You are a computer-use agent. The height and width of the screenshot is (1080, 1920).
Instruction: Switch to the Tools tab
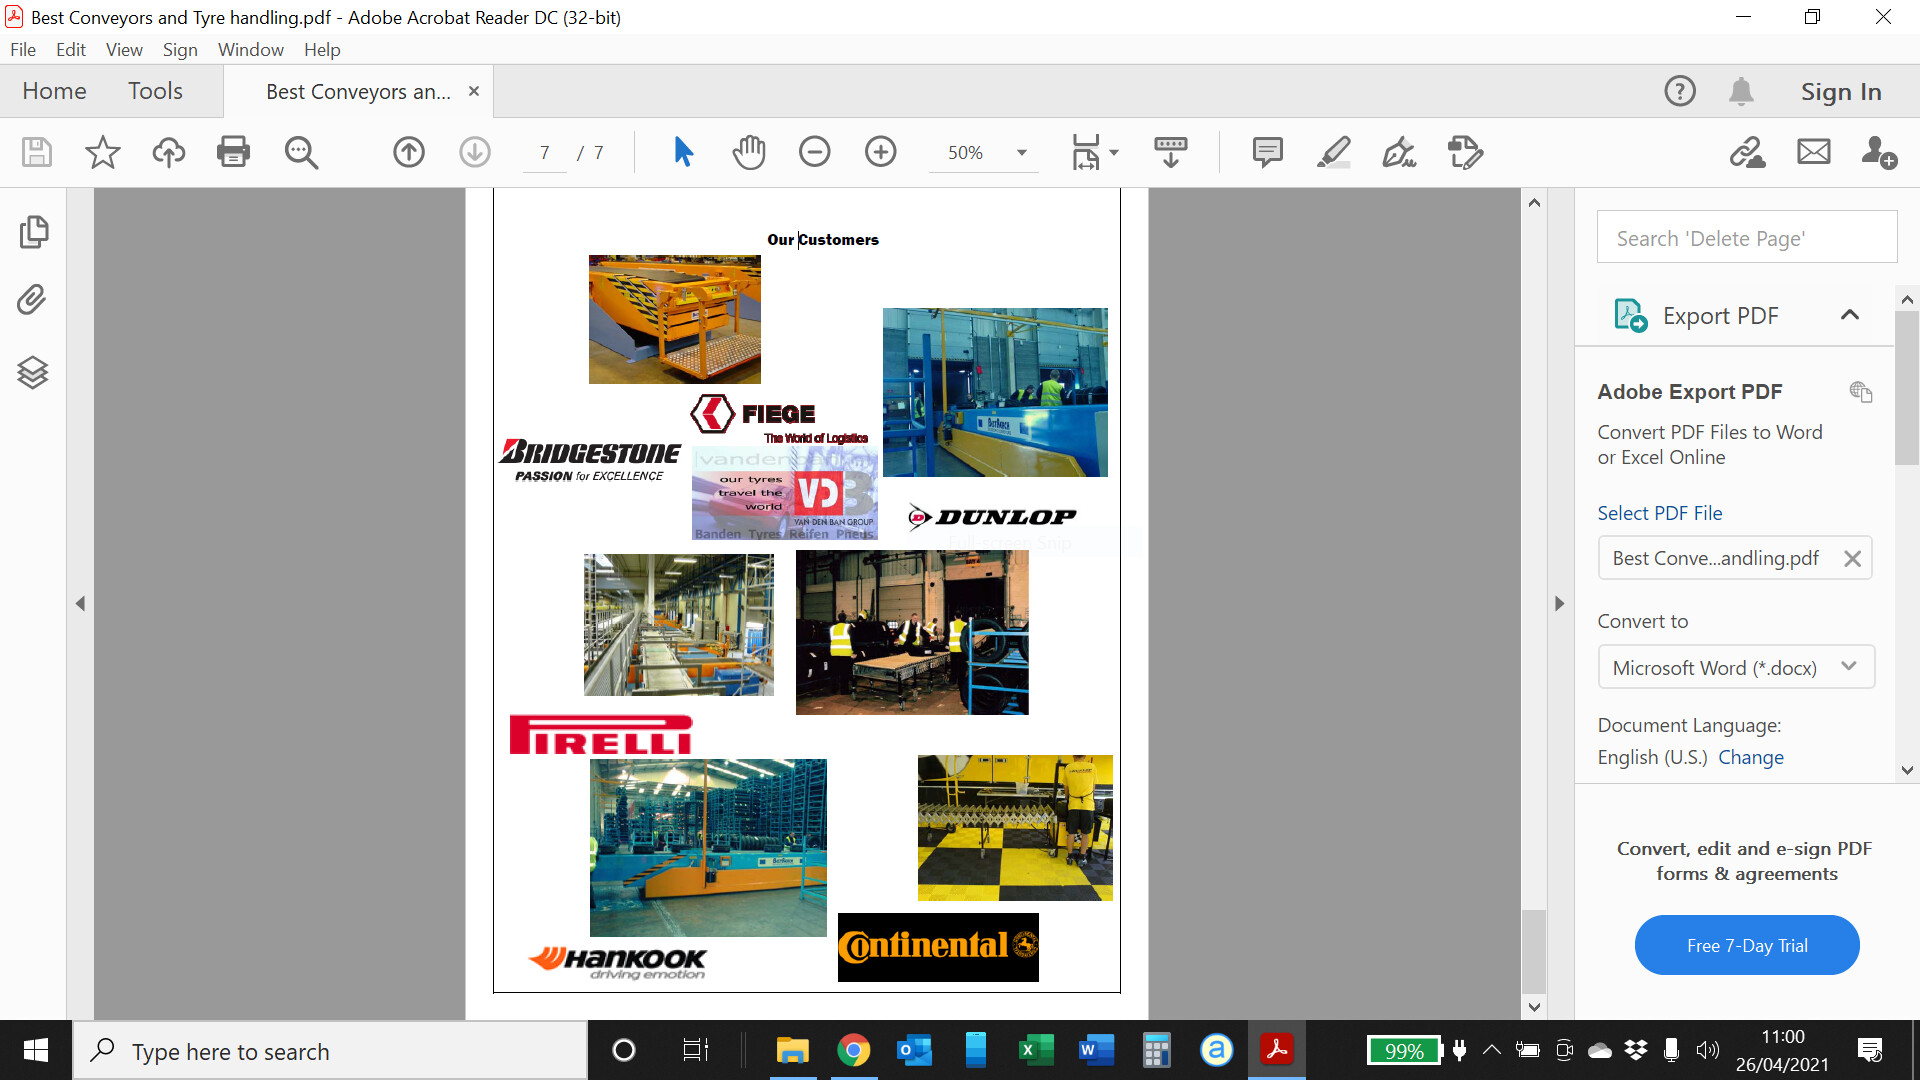pos(155,91)
